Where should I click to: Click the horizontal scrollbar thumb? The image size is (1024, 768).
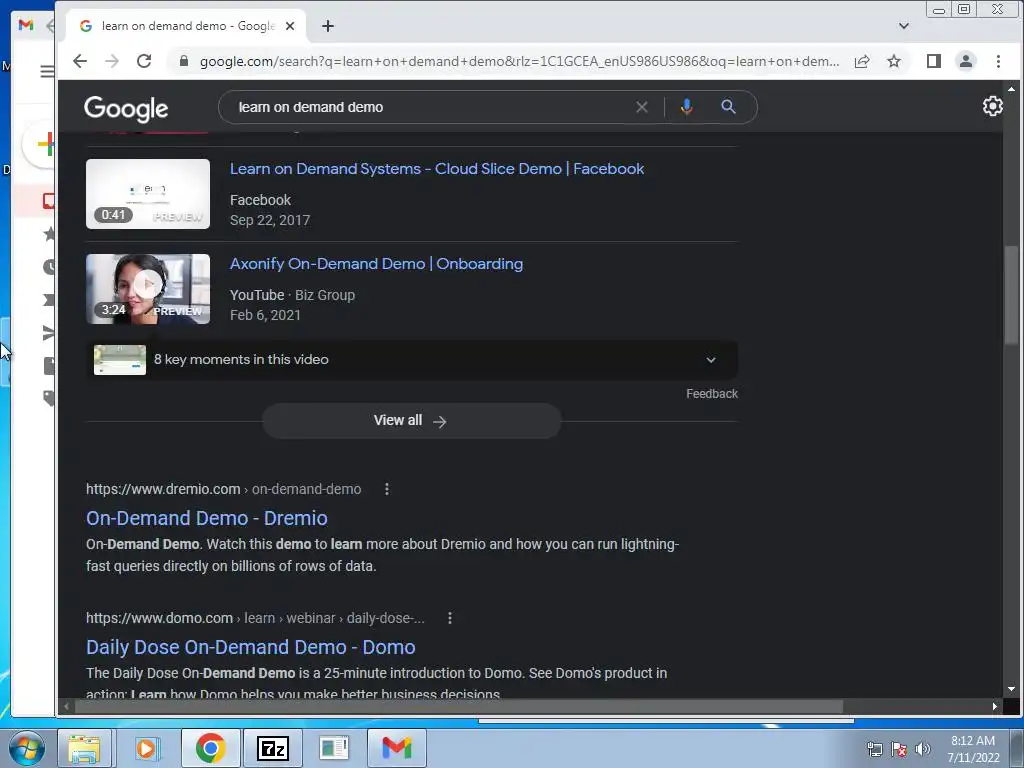(x=459, y=707)
